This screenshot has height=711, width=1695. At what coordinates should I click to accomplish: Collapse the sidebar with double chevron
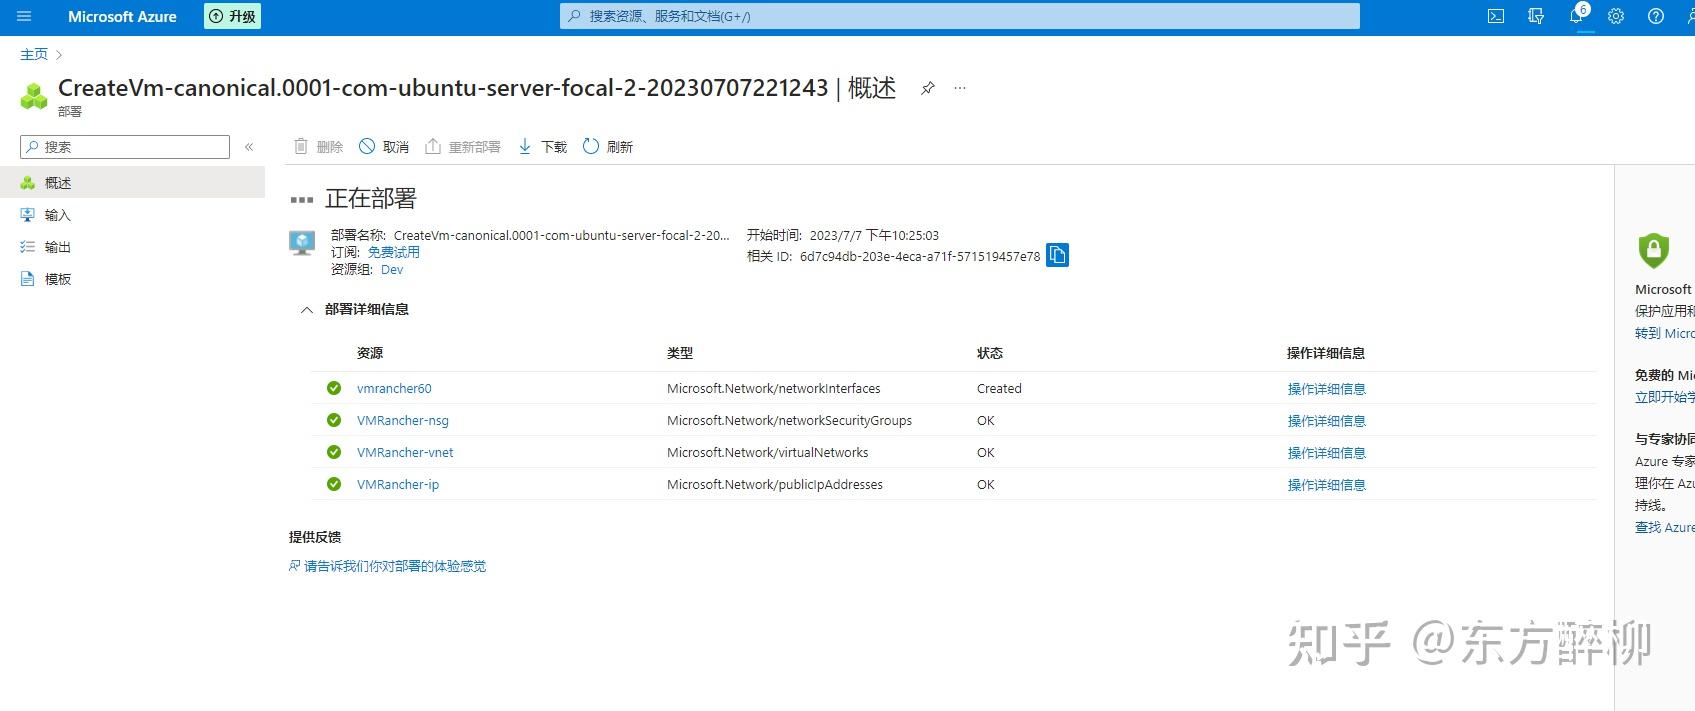pyautogui.click(x=249, y=147)
